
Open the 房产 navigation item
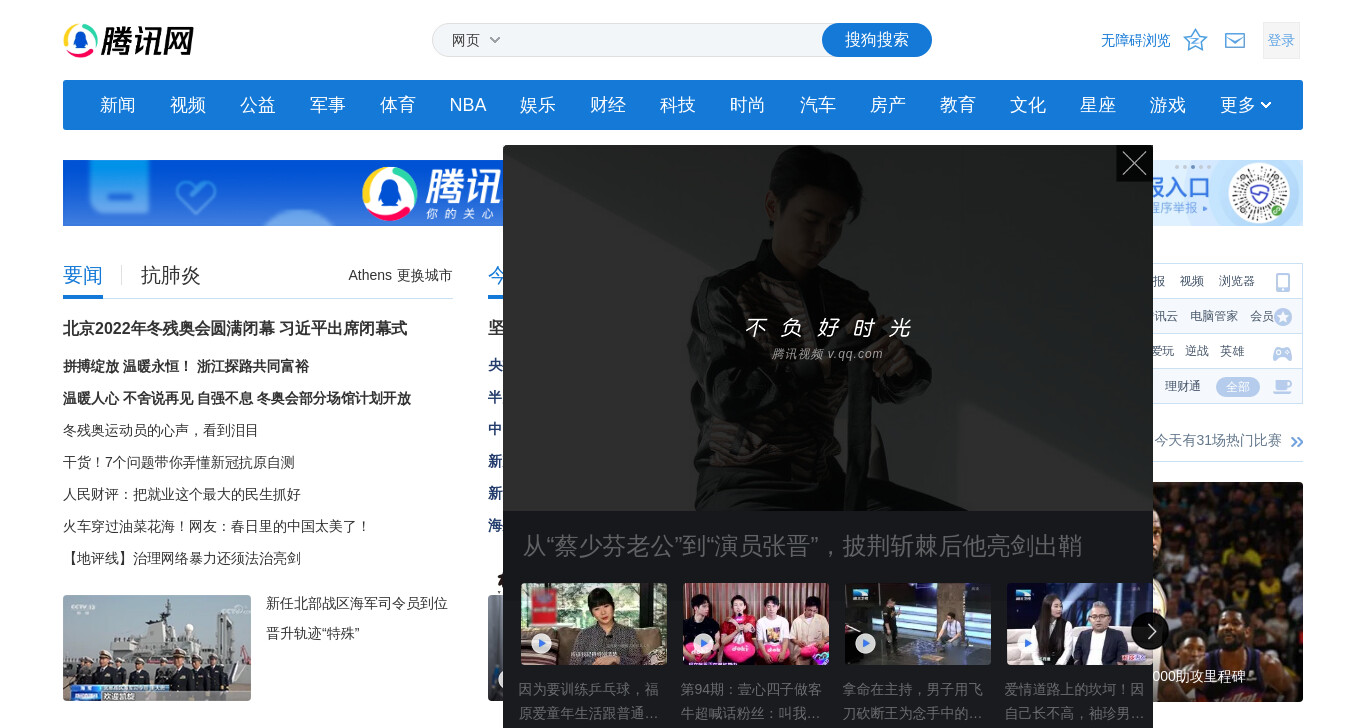pos(888,105)
